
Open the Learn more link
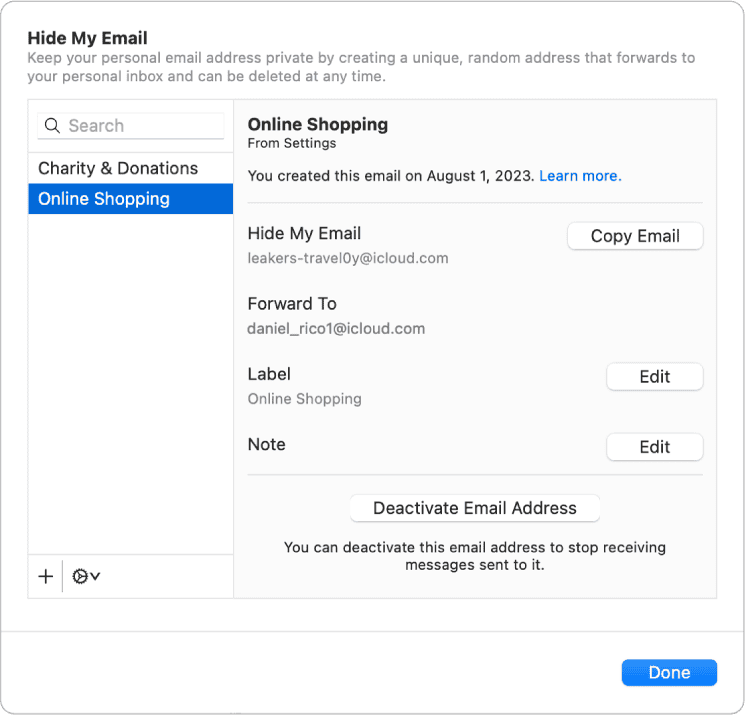tap(580, 176)
